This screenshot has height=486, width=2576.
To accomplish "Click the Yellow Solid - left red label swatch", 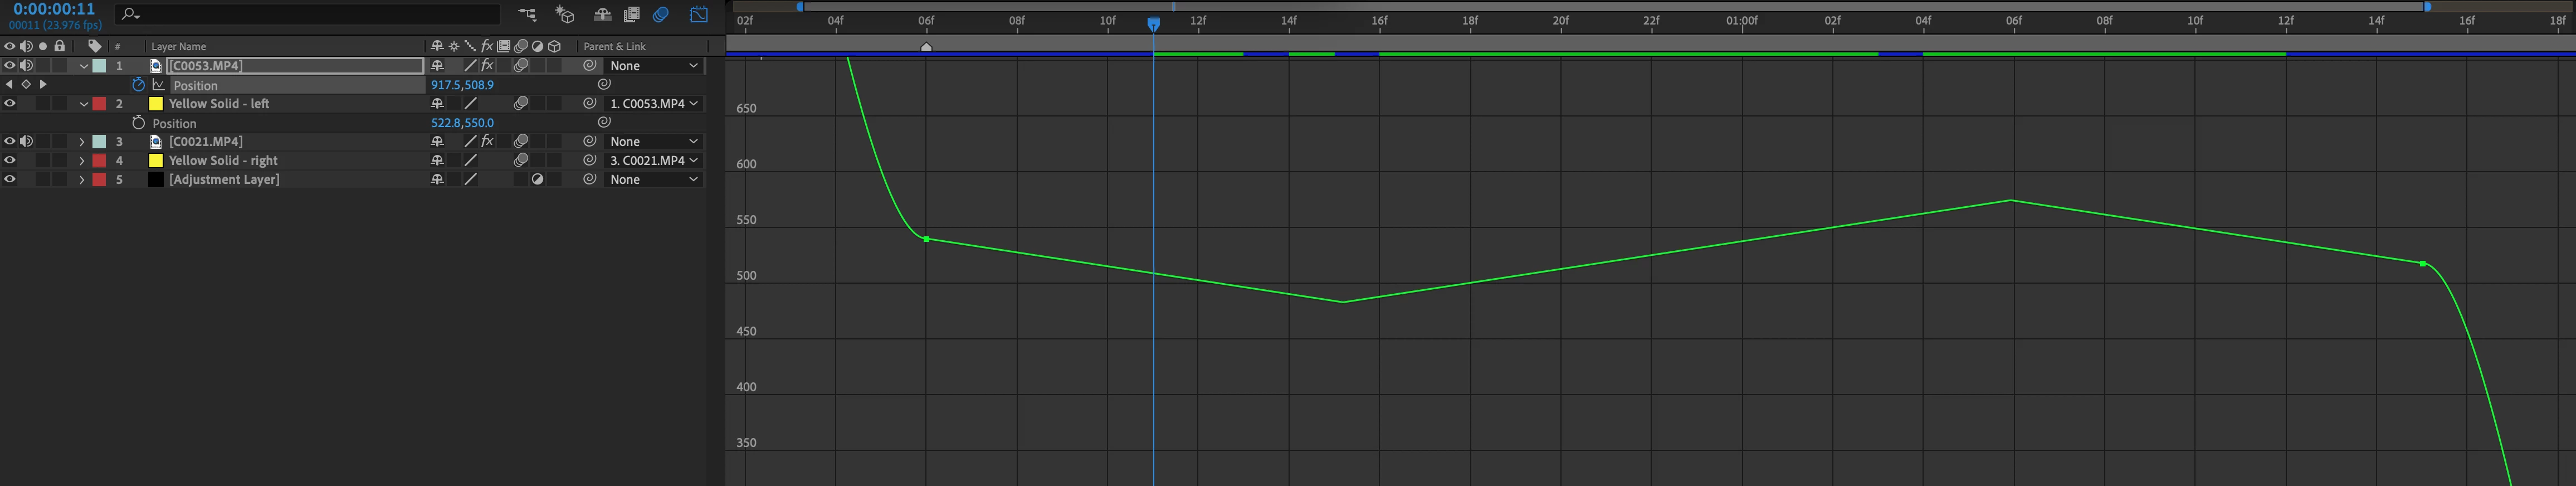I will click(100, 104).
